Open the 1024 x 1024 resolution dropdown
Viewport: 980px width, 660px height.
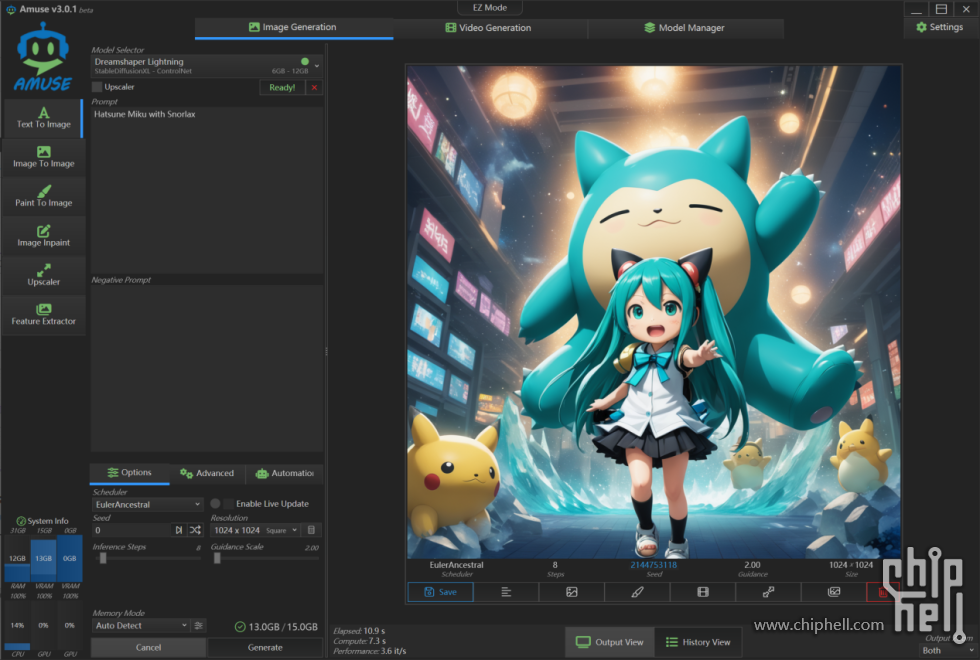[x=256, y=530]
